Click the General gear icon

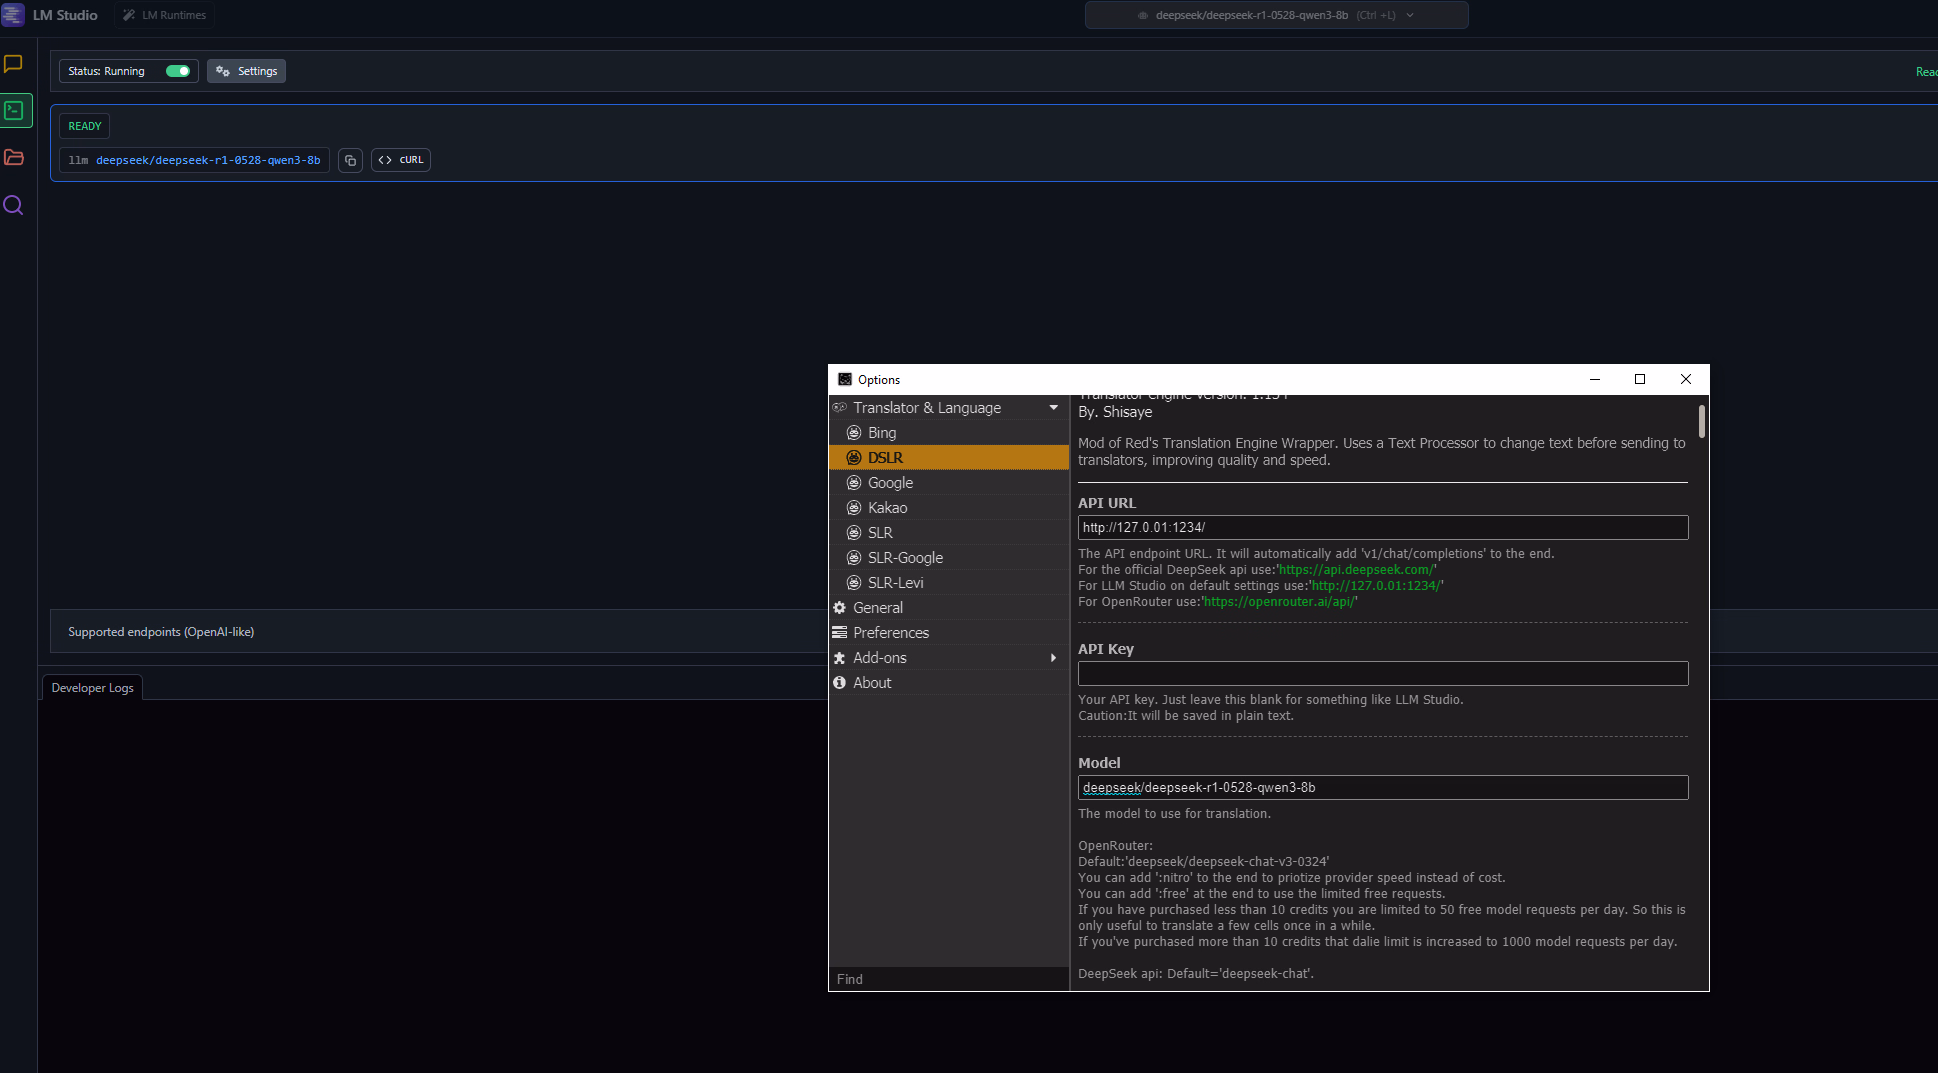point(840,608)
